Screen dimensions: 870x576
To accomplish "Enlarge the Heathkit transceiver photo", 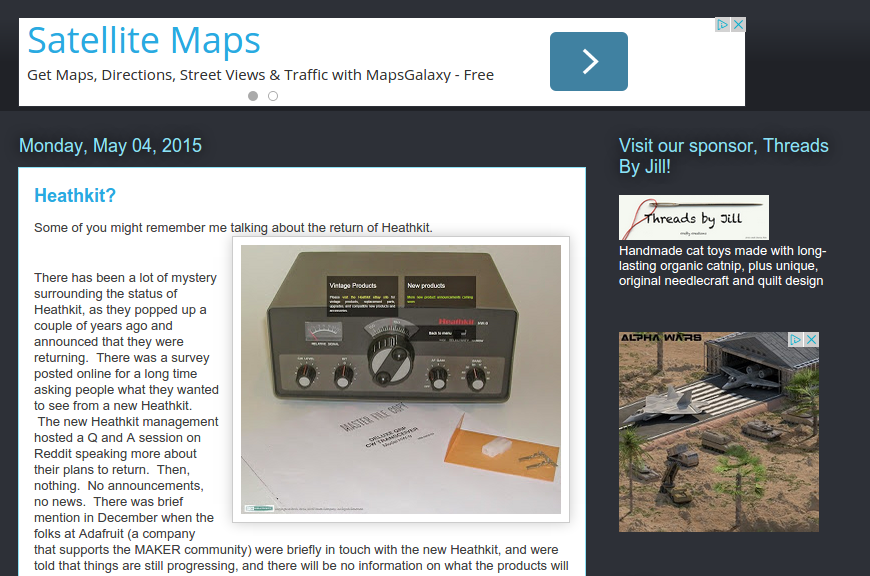I will tap(401, 380).
